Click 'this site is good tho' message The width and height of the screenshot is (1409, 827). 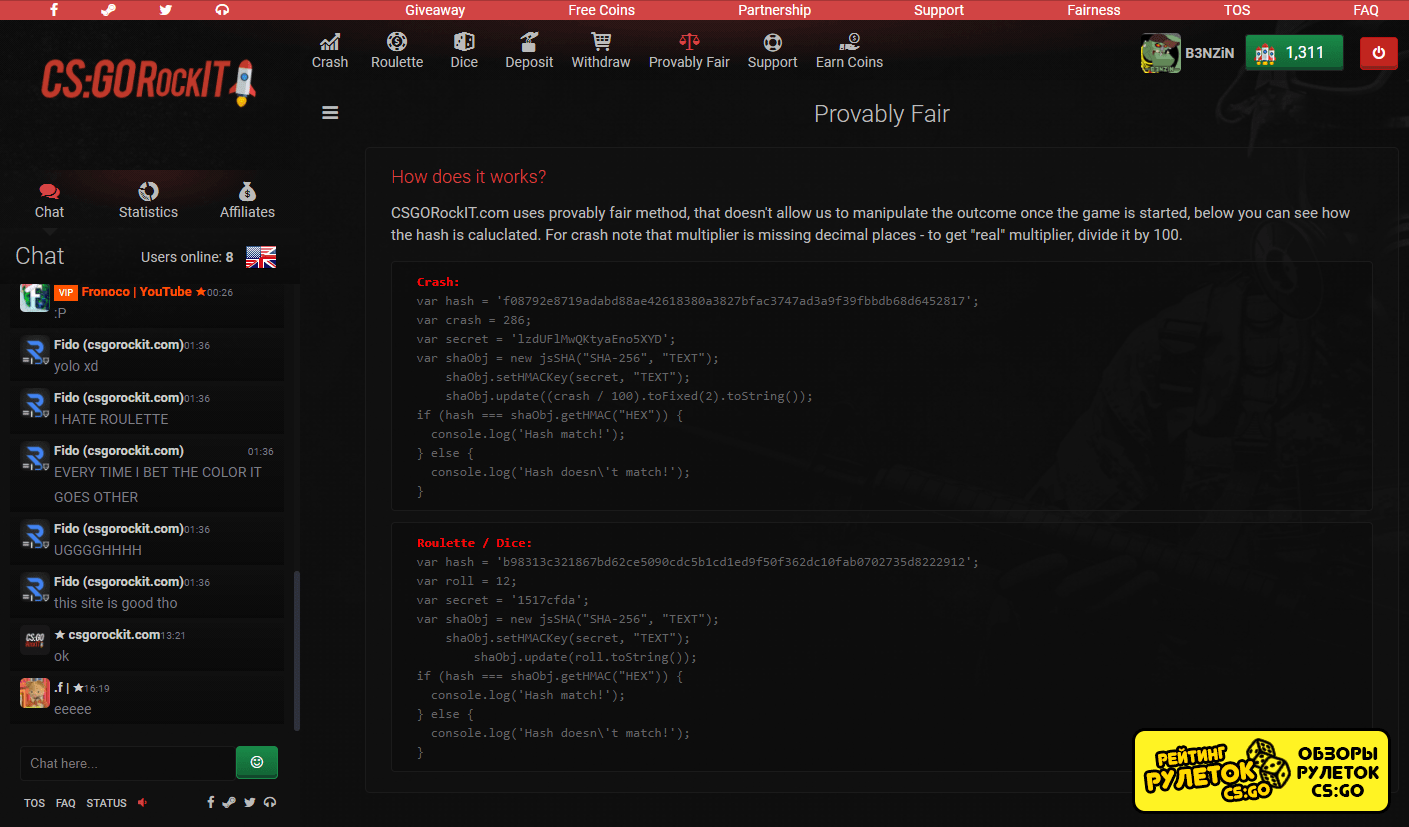pyautogui.click(x=116, y=603)
